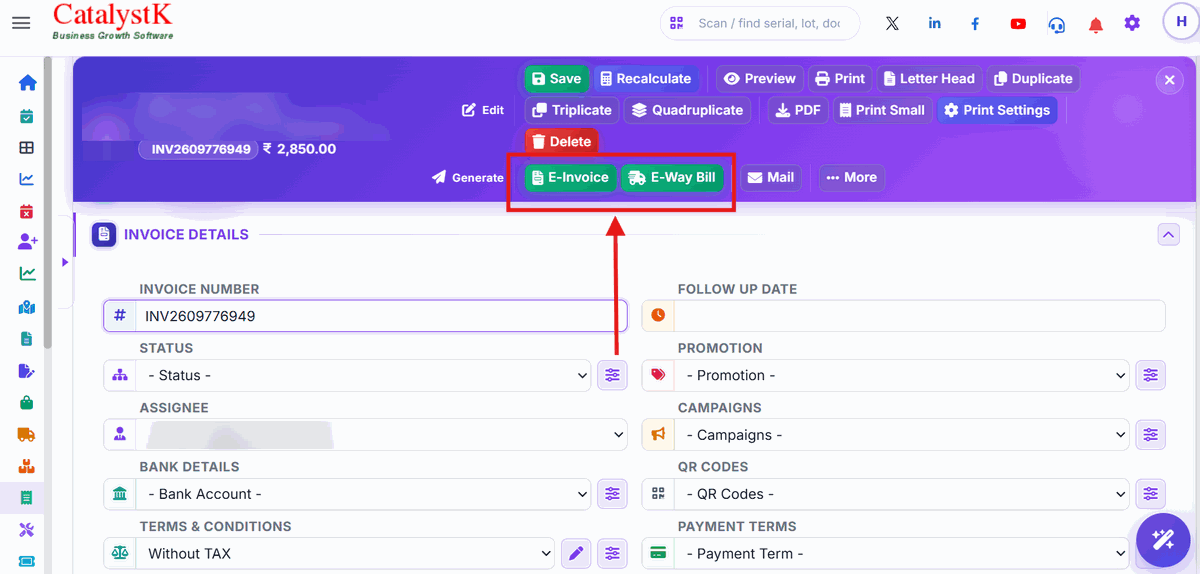
Task: Open the Status dropdown
Action: point(364,375)
